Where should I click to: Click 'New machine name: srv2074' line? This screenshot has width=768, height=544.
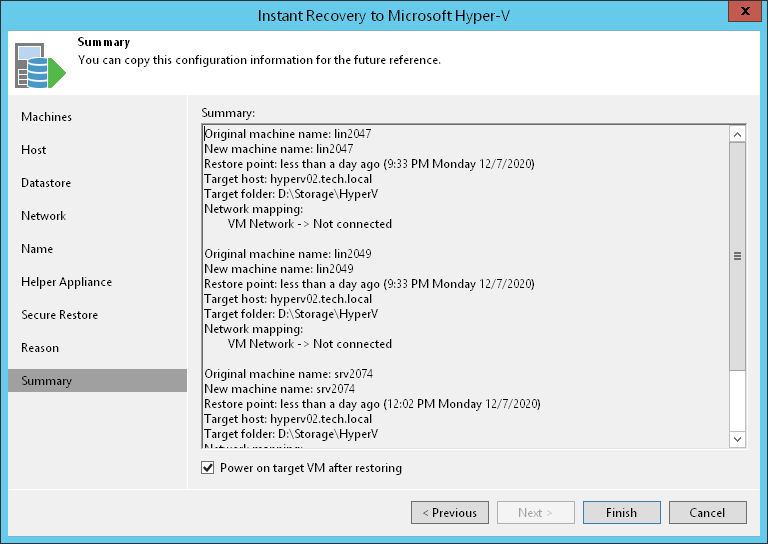coord(280,388)
